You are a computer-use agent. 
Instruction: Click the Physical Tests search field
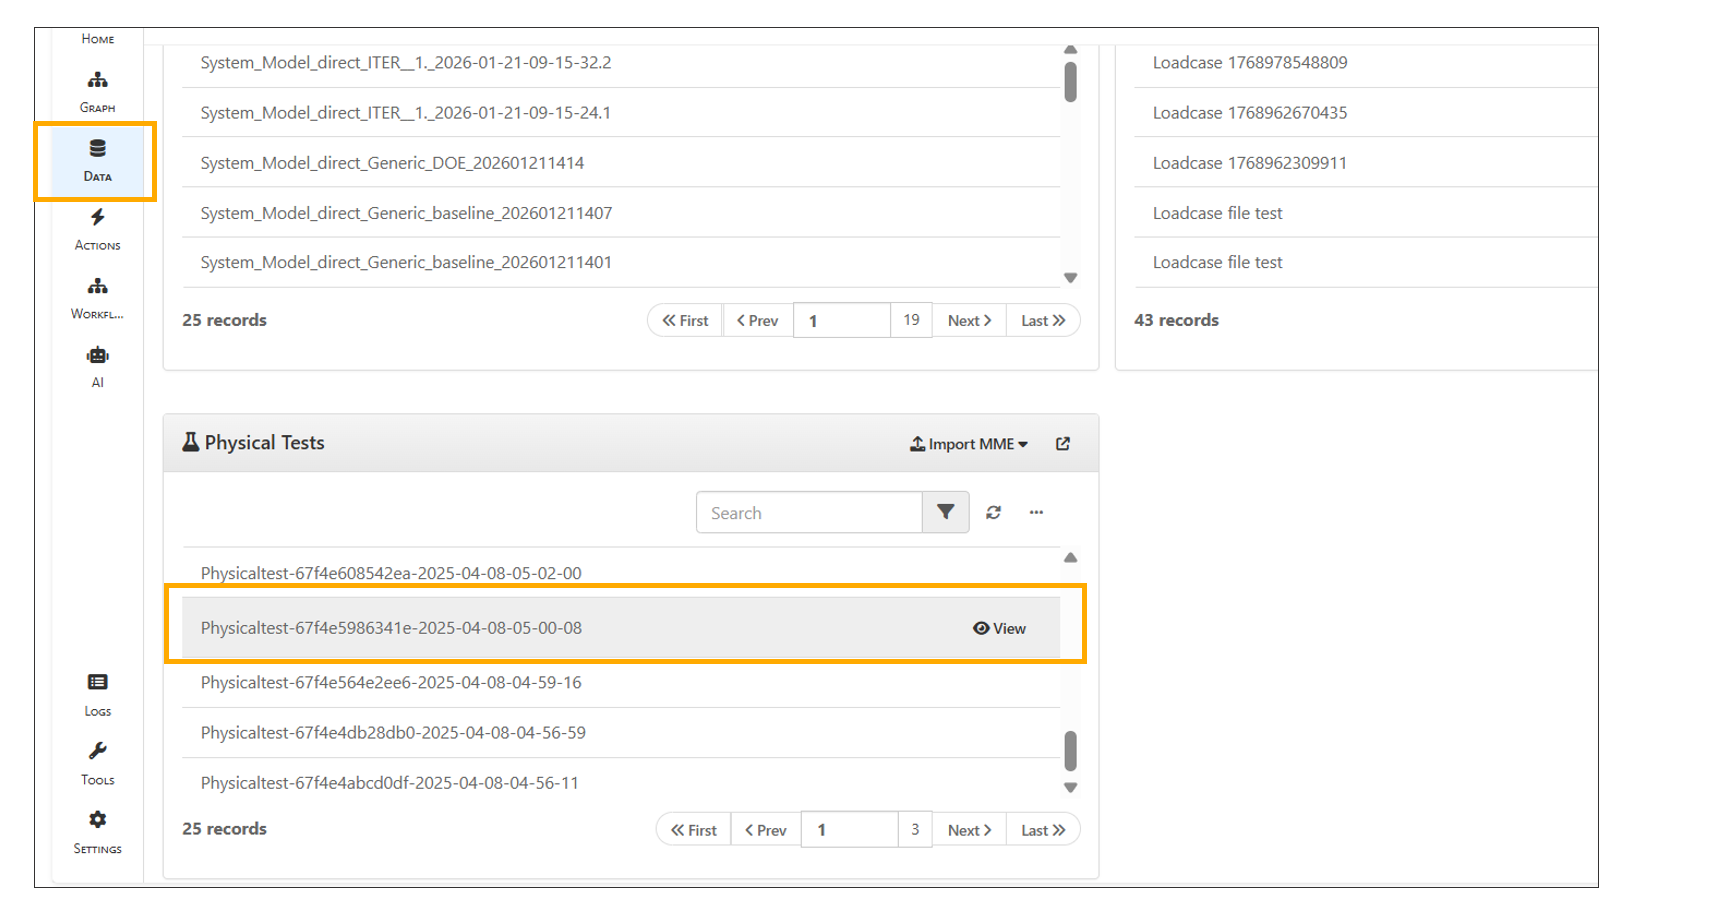coord(808,513)
